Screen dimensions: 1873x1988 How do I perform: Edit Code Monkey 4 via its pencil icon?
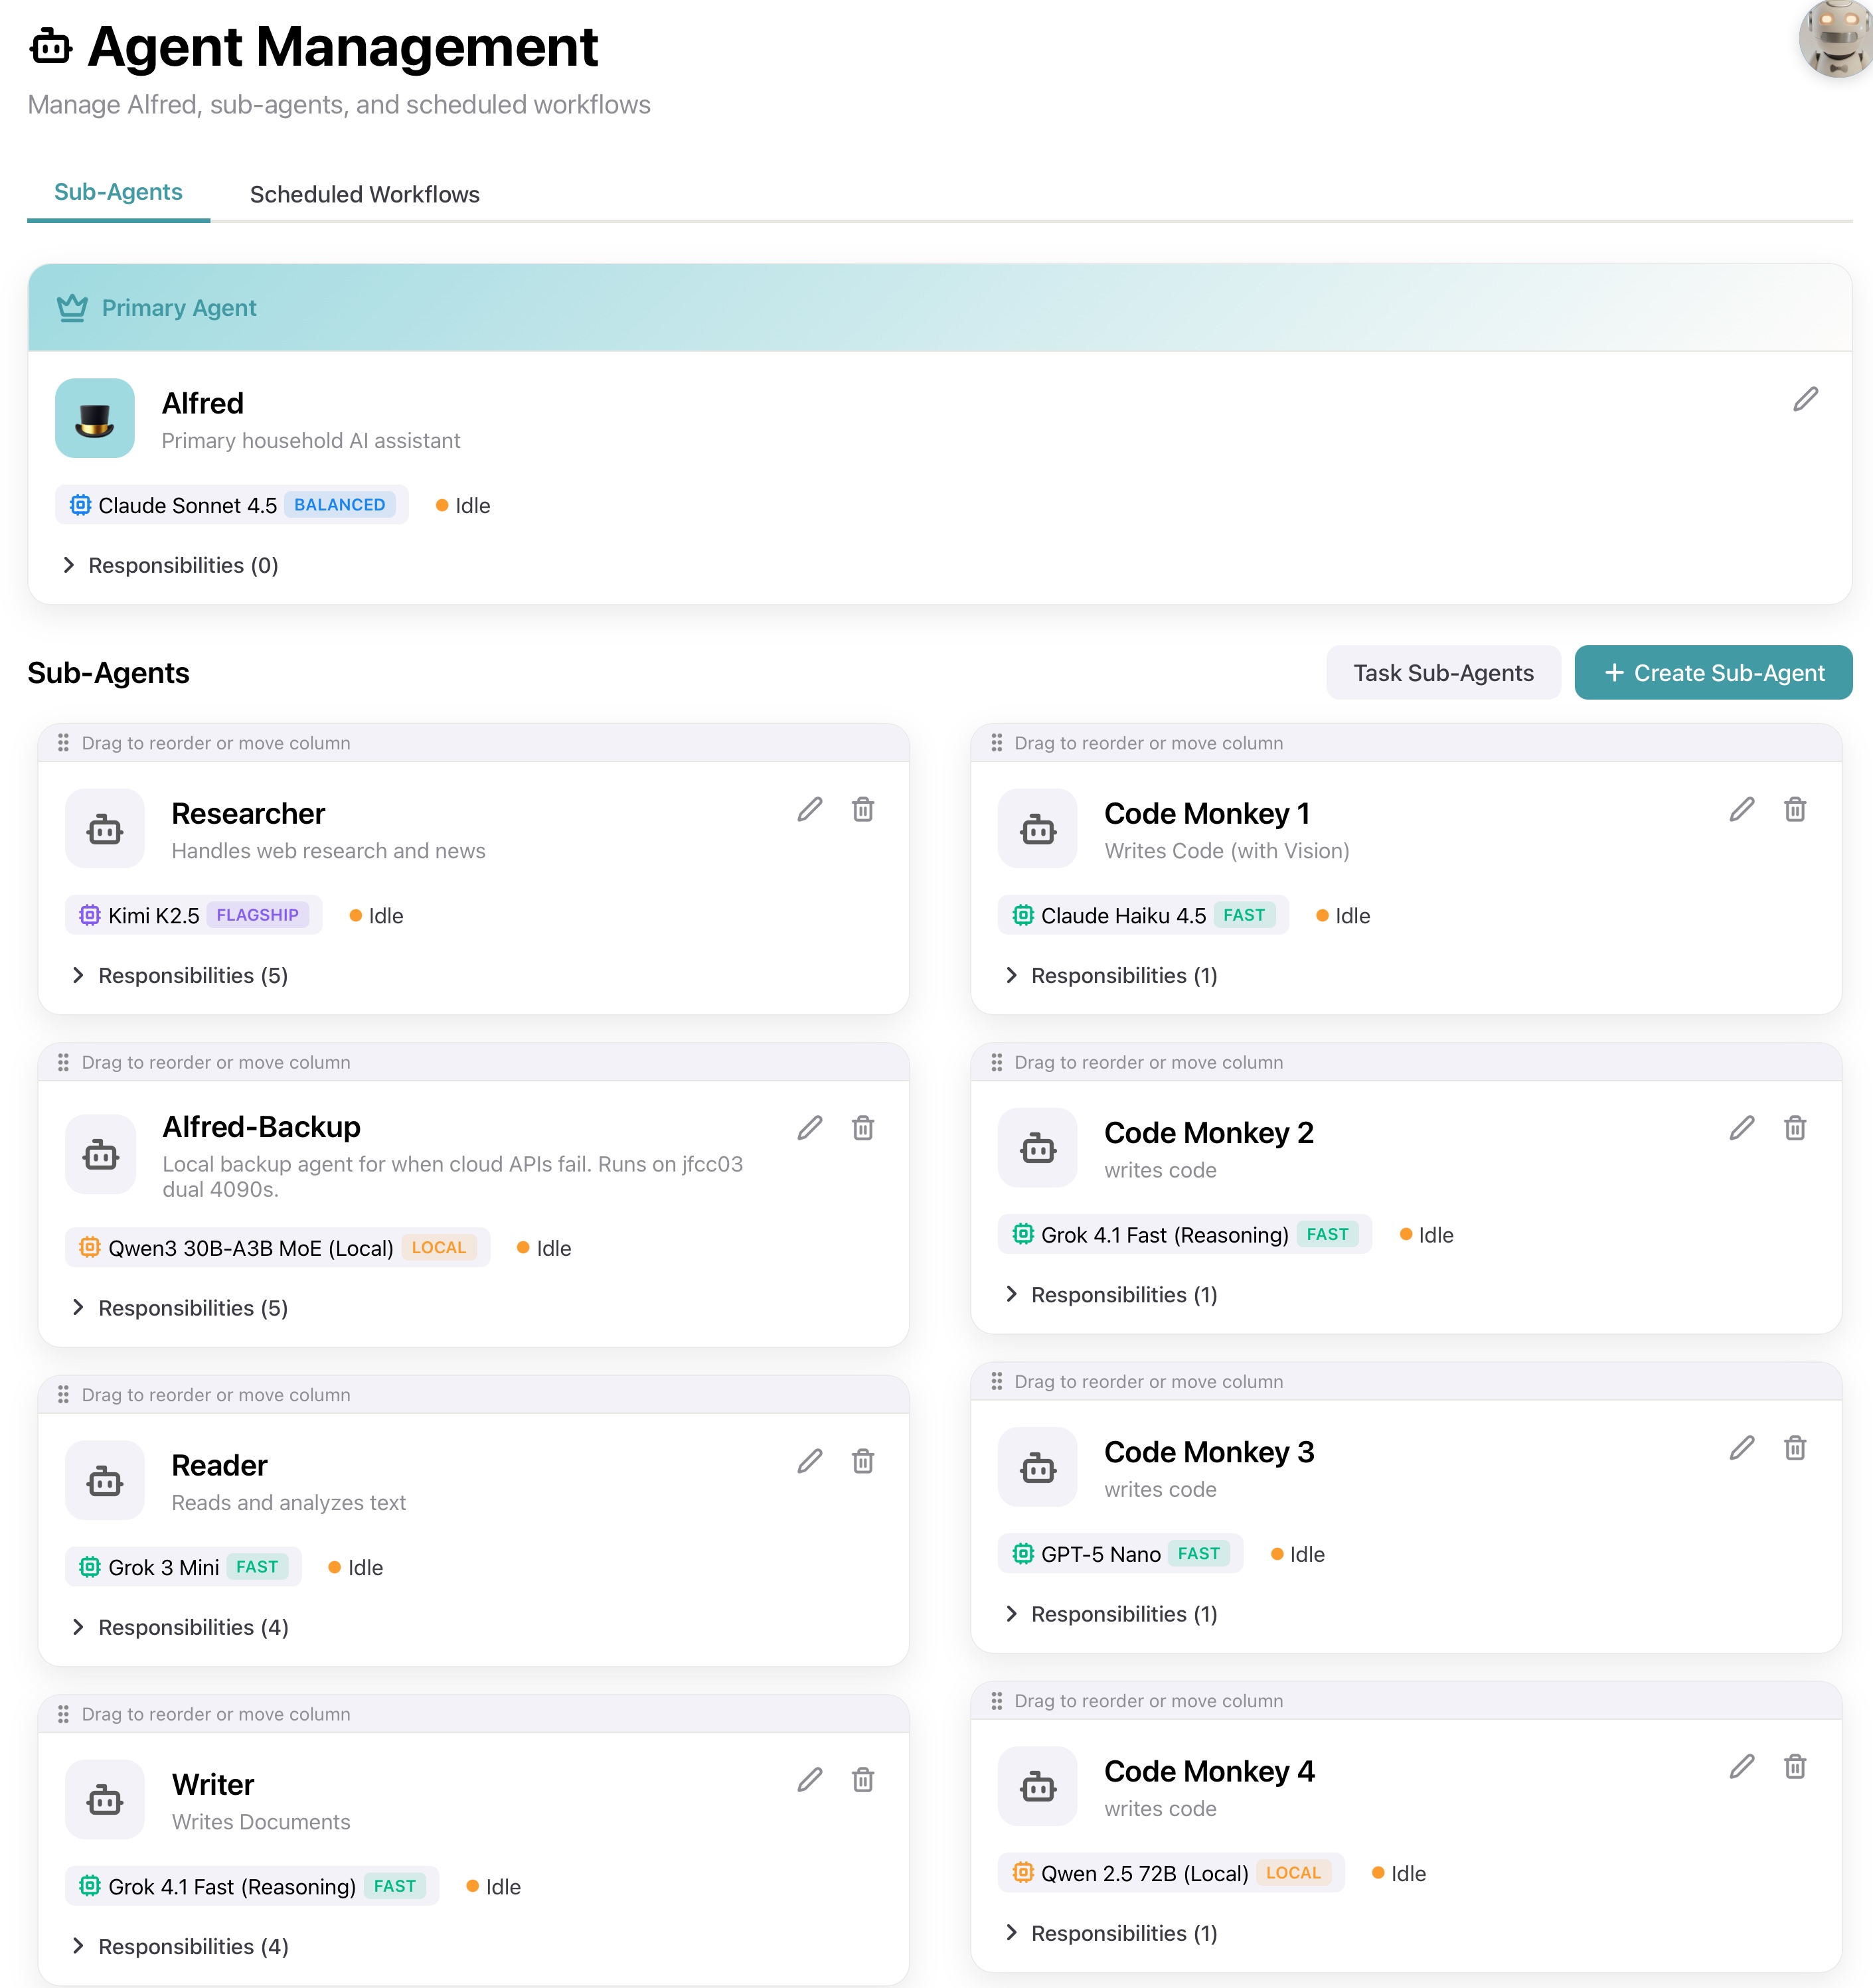click(1741, 1766)
